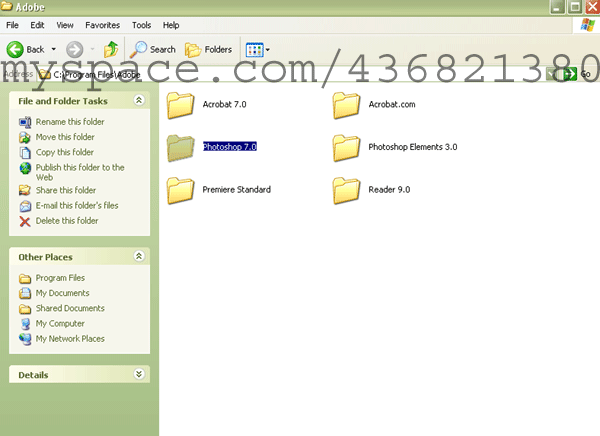Open the Back button history dropdown arrow
The width and height of the screenshot is (600, 436).
click(x=53, y=49)
